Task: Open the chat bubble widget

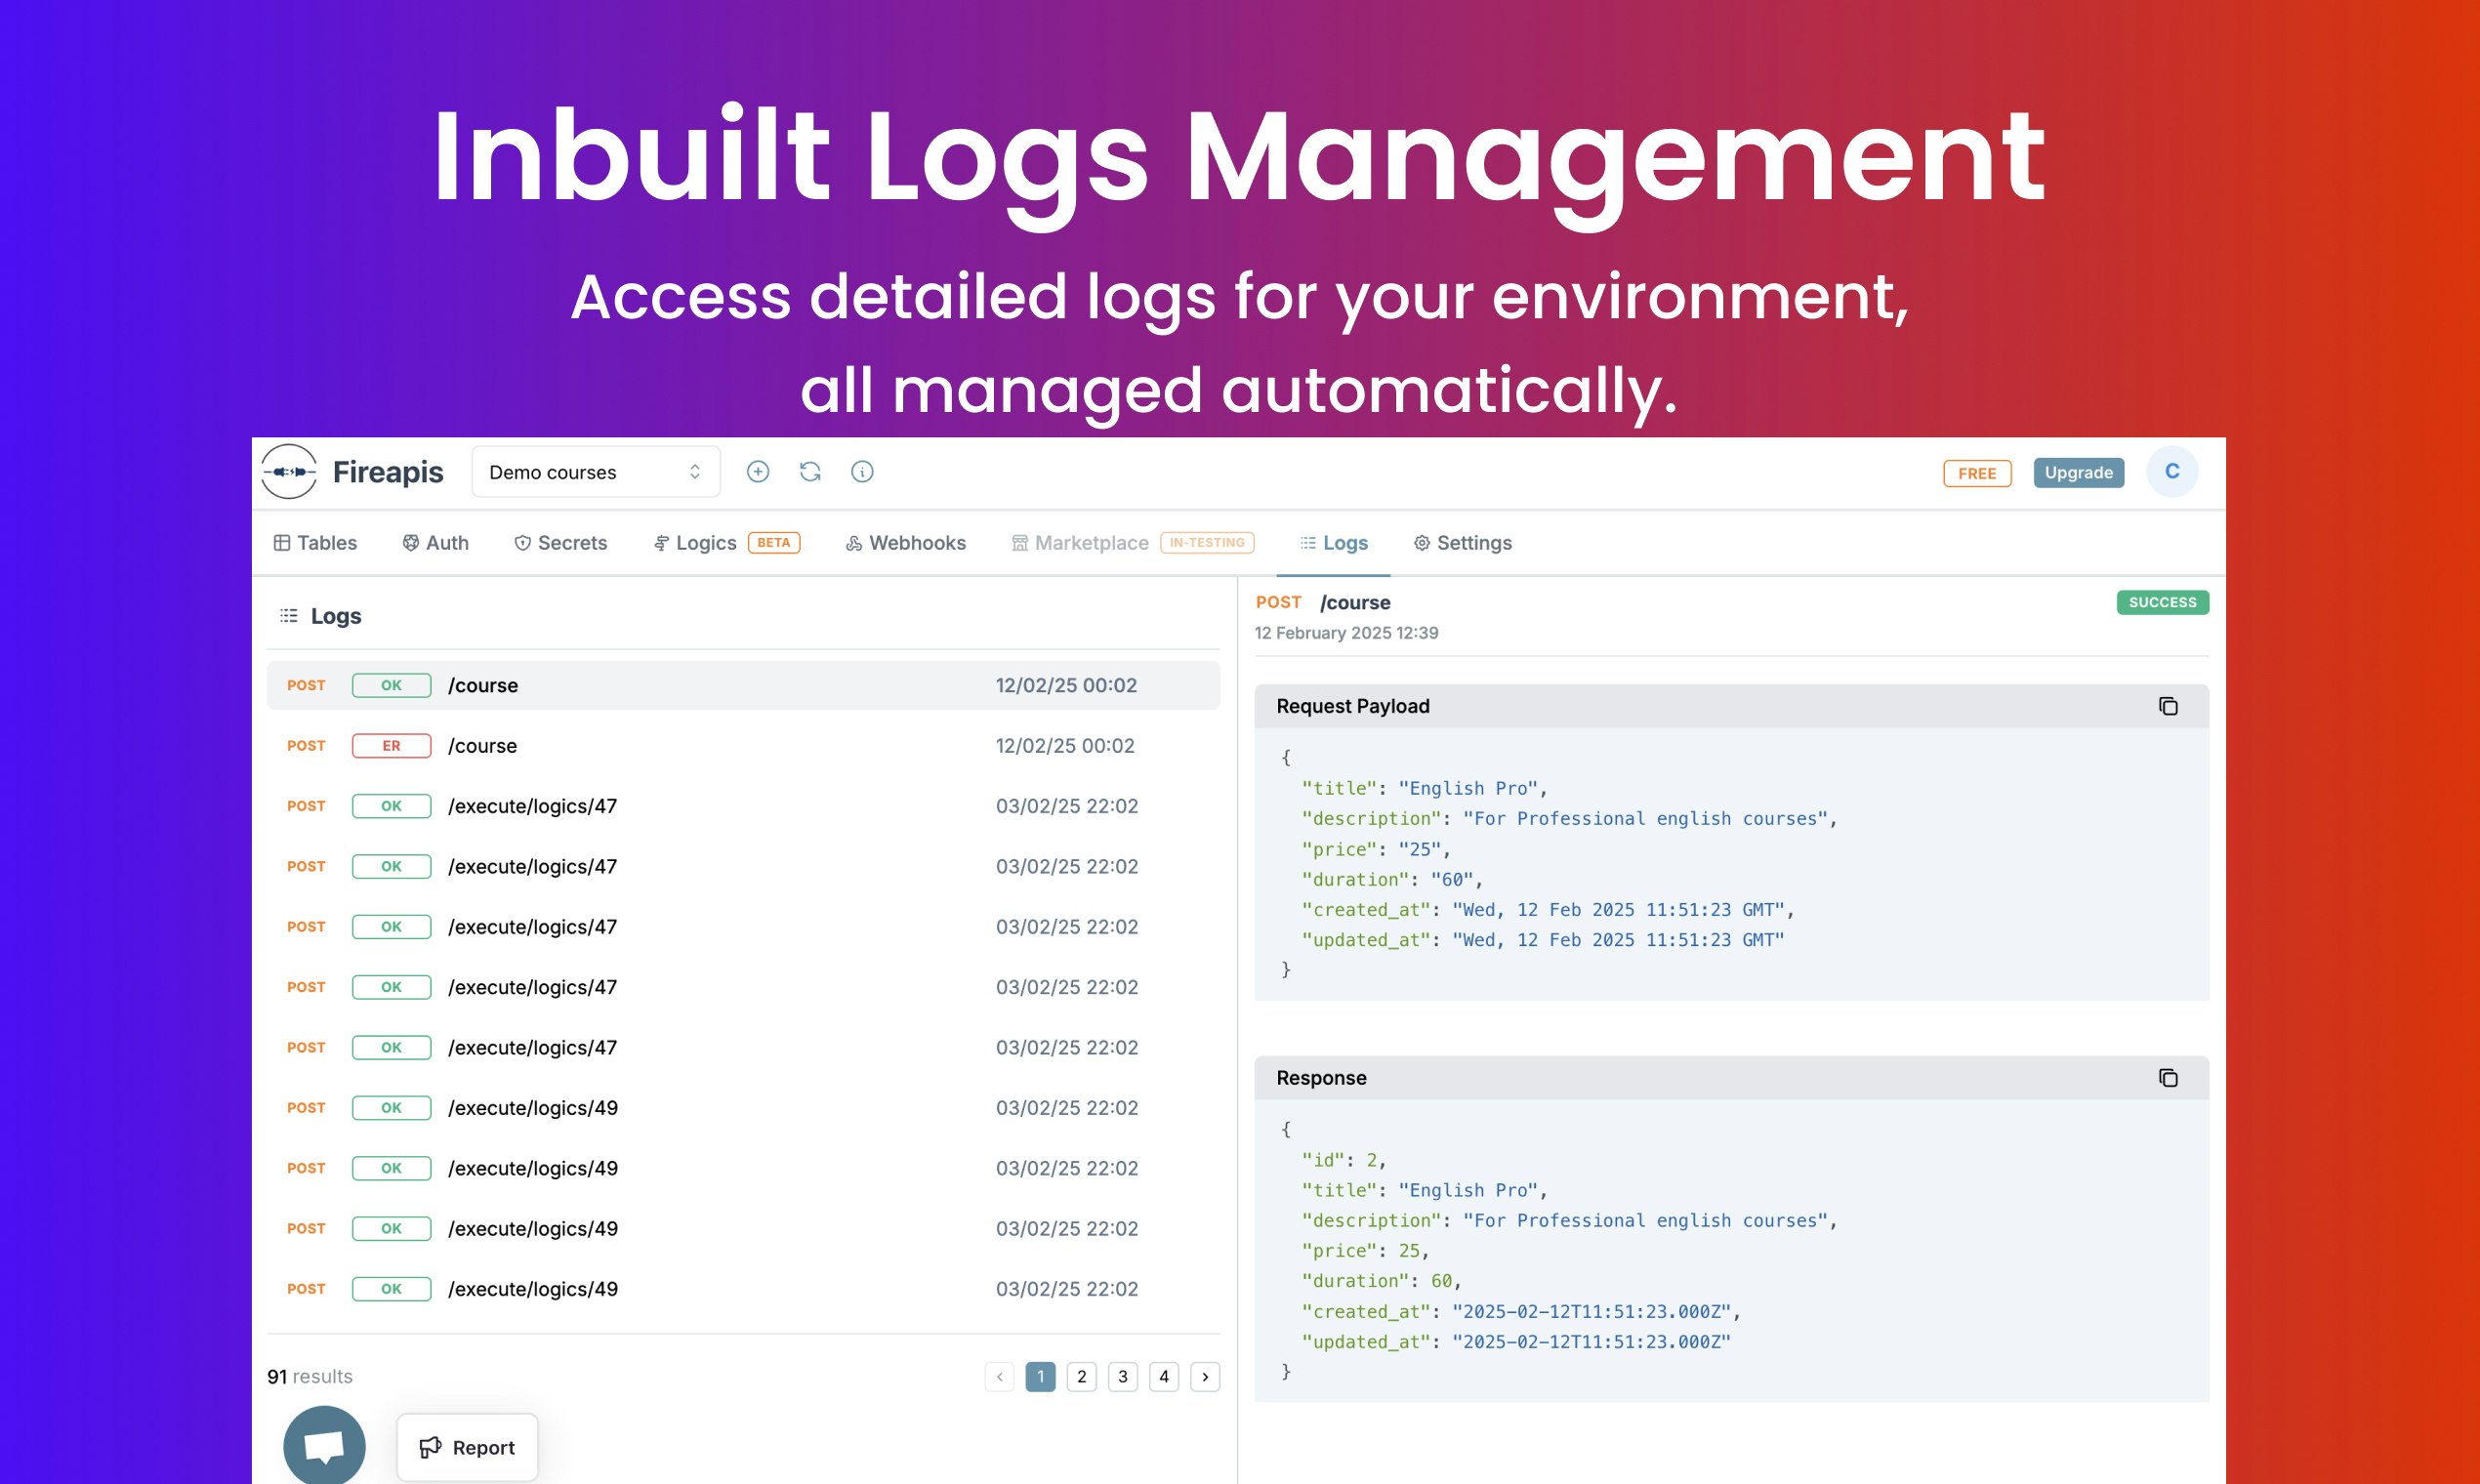Action: click(324, 1445)
